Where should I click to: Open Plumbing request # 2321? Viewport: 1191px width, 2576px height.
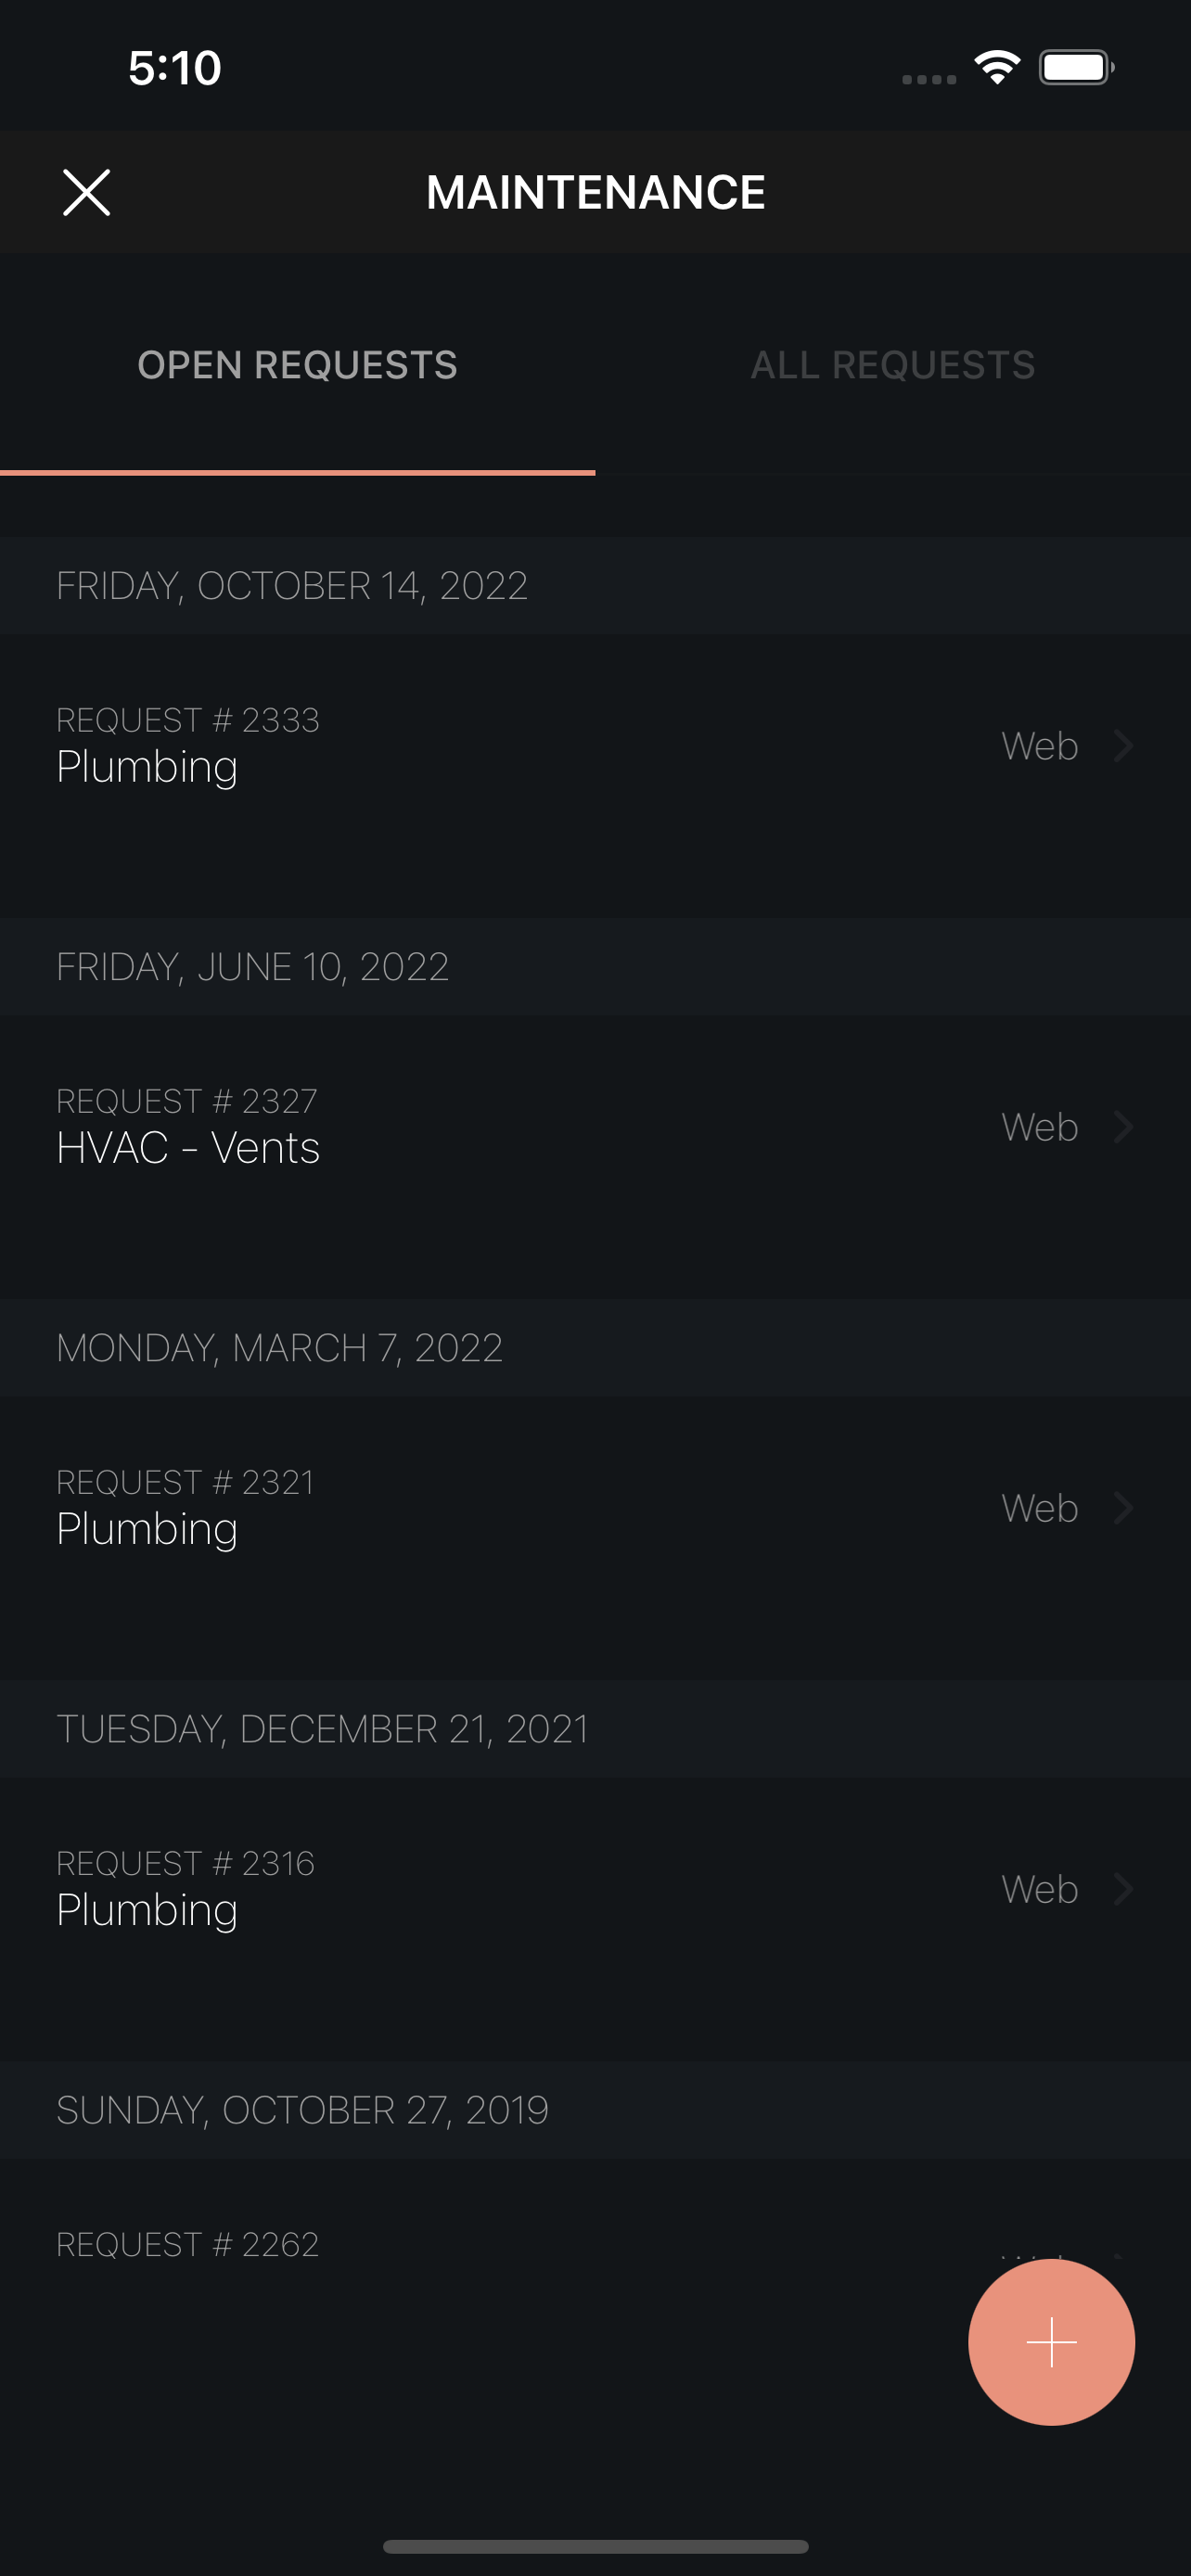[595, 1508]
